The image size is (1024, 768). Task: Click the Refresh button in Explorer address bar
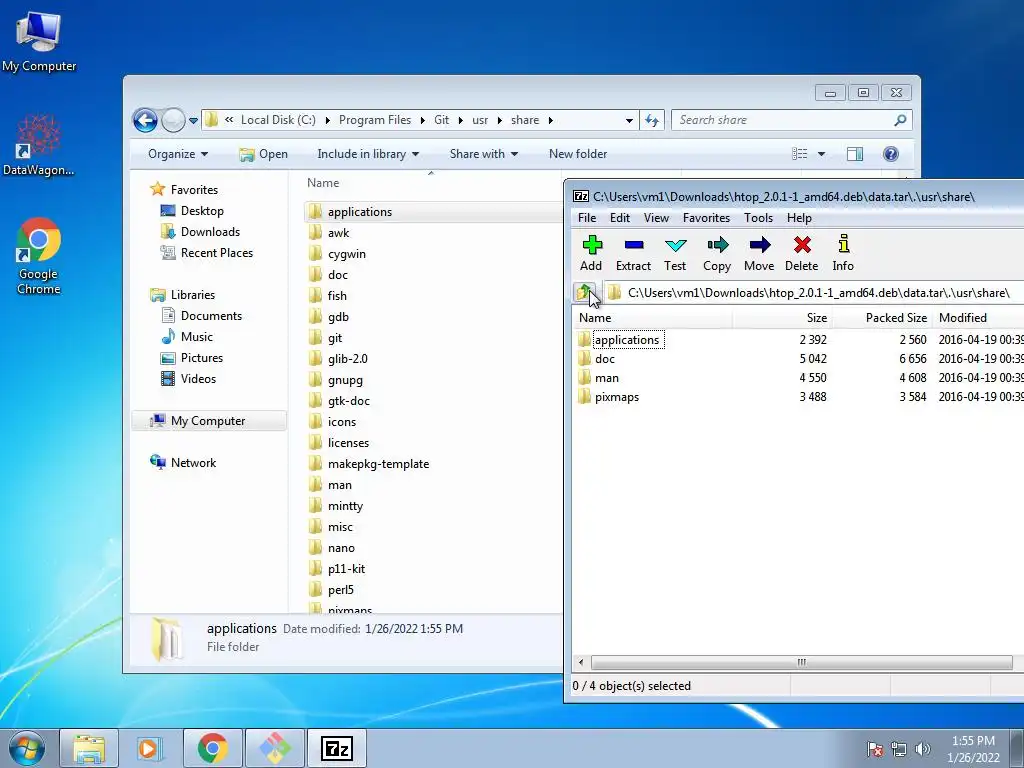coord(652,120)
